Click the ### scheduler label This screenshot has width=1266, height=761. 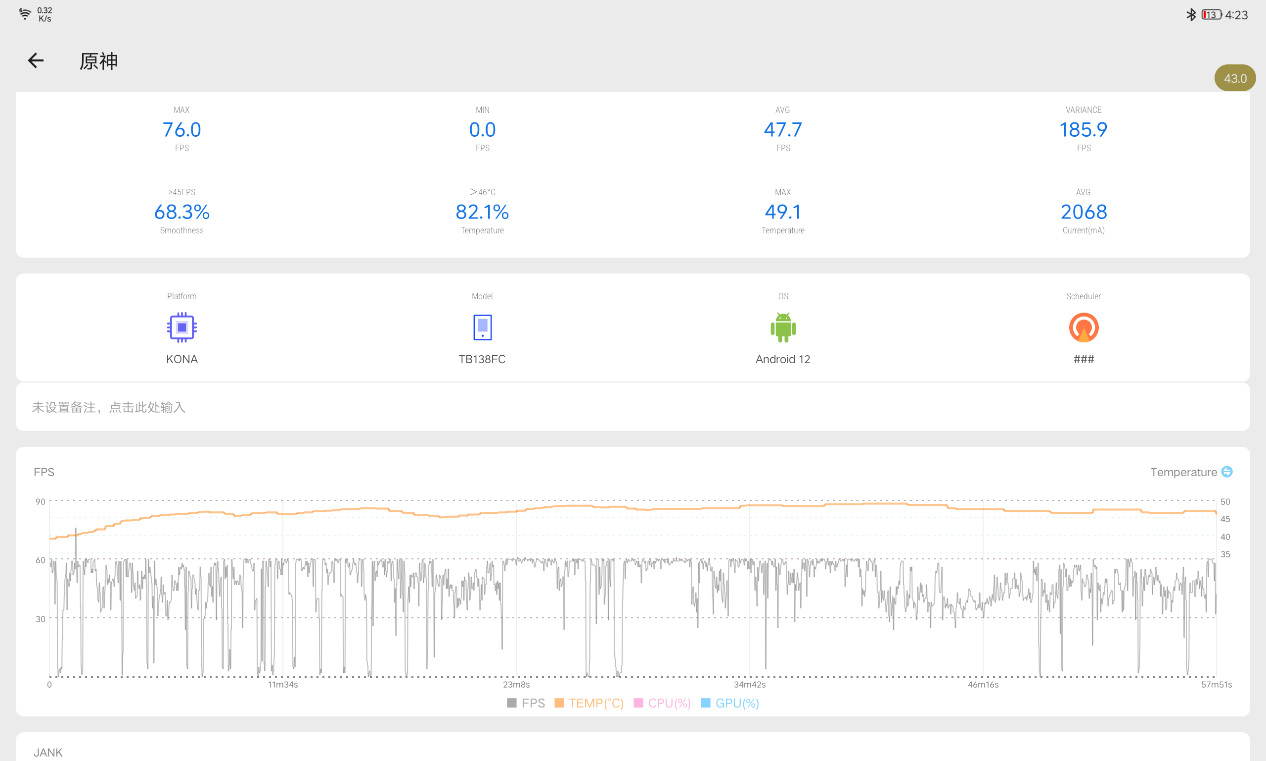1084,359
